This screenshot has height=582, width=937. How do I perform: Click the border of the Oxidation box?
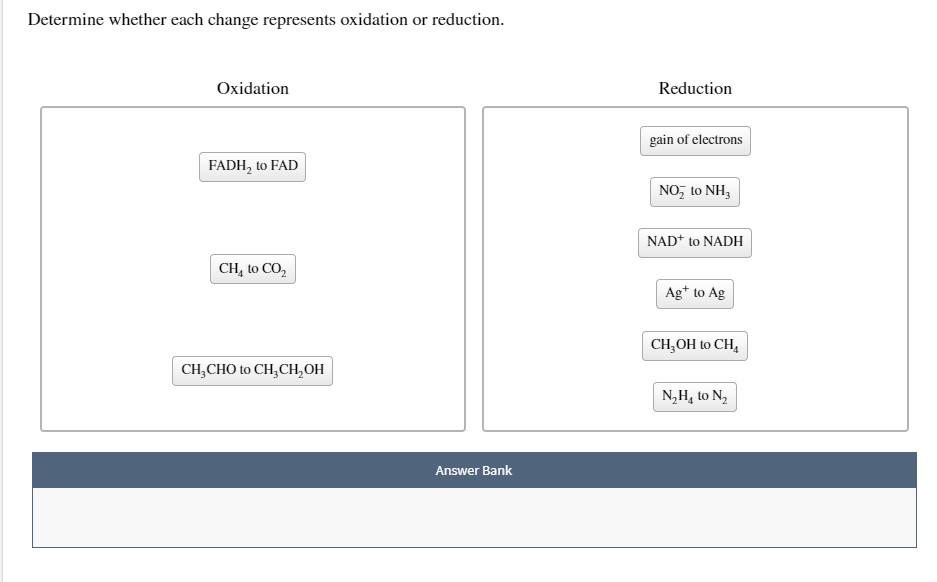(252, 107)
